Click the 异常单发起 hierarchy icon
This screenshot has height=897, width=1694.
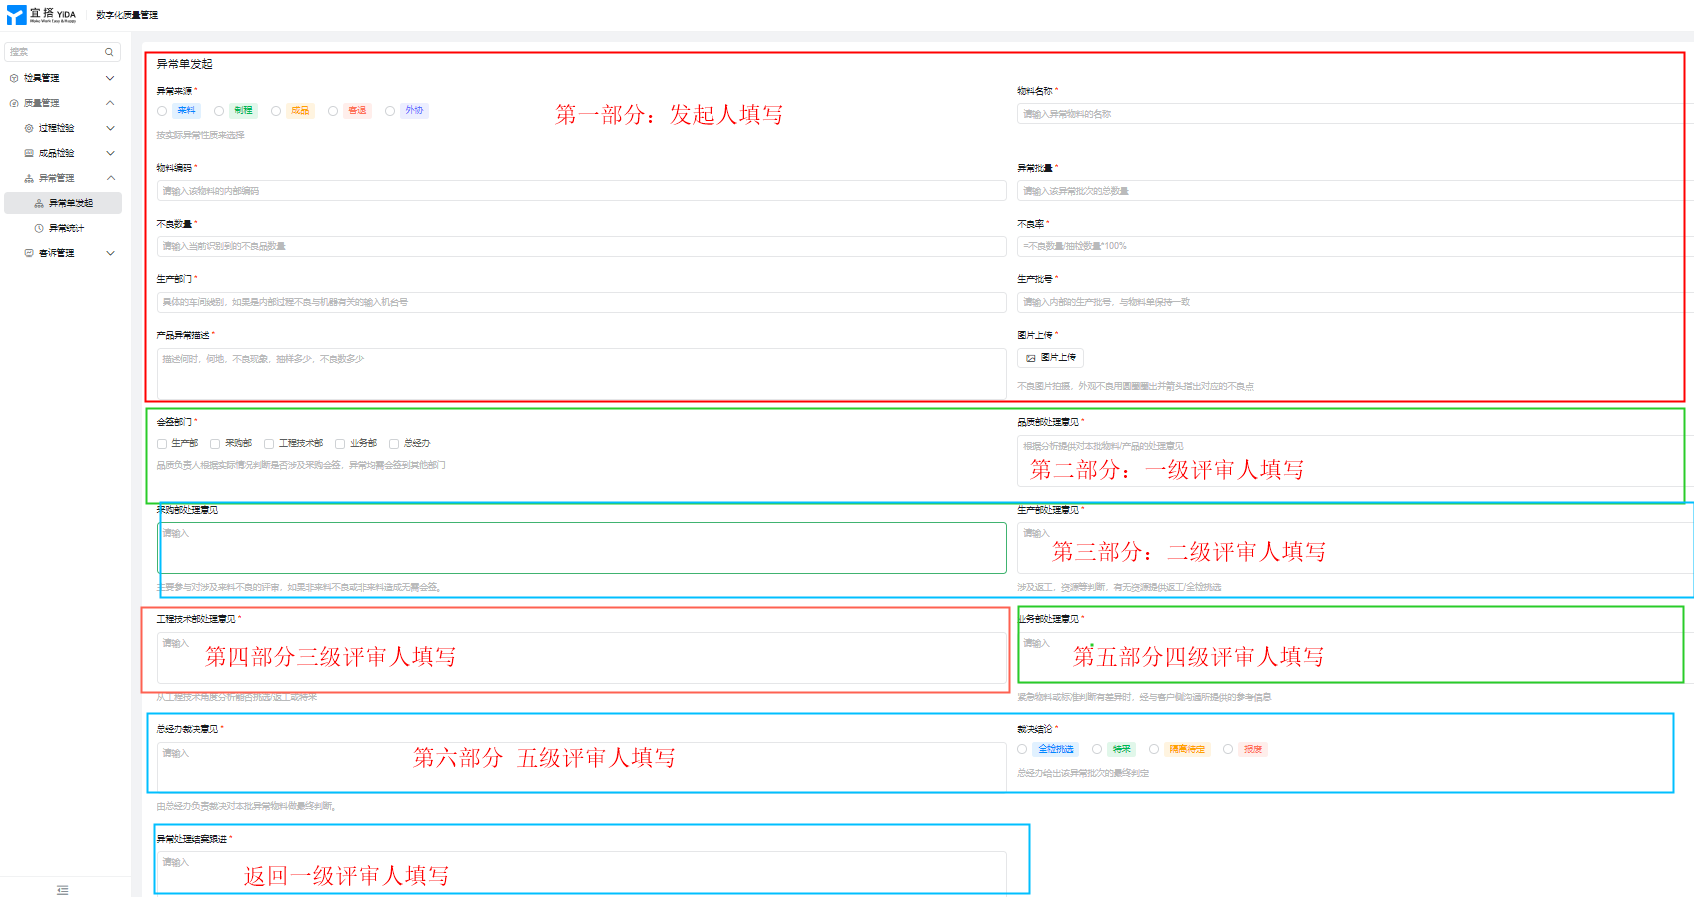coord(39,203)
